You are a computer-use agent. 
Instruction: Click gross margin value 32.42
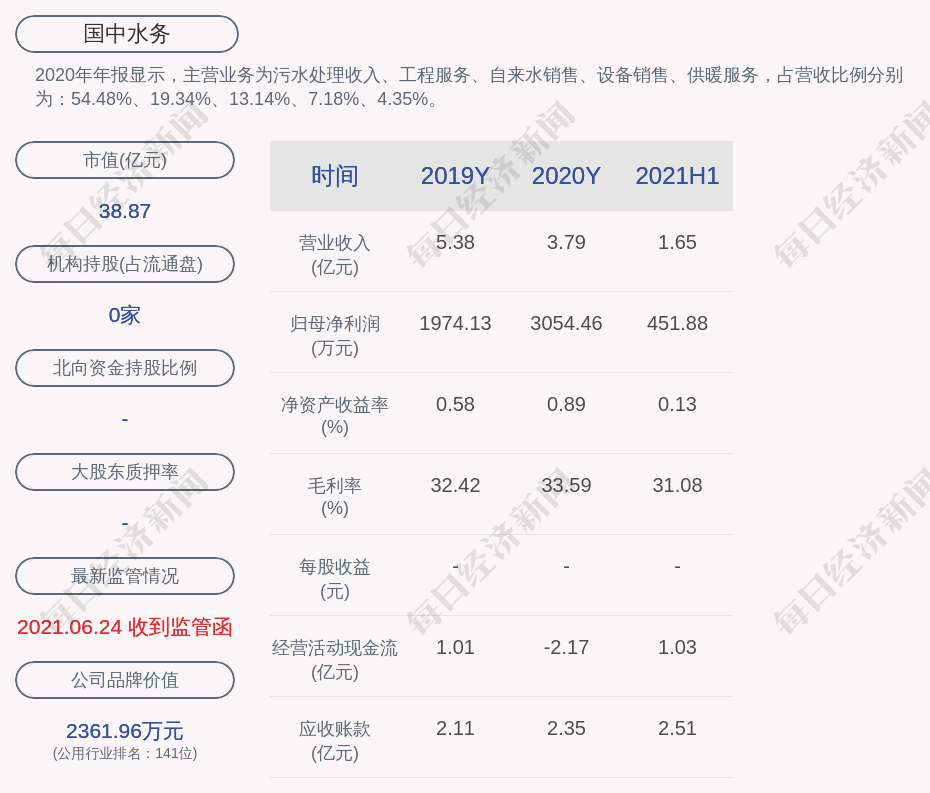point(455,486)
